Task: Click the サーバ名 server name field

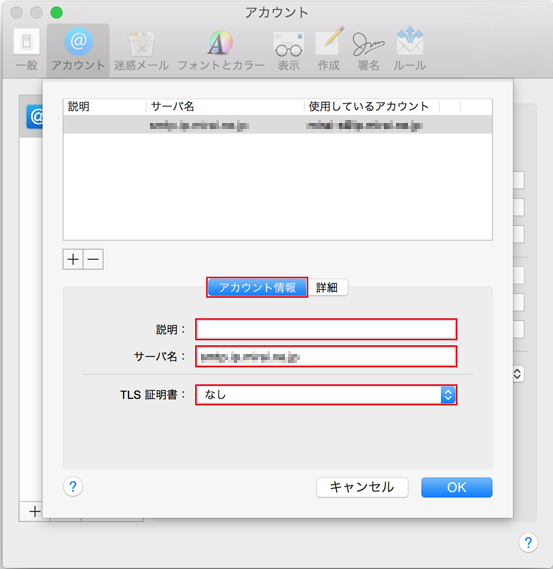Action: click(326, 356)
